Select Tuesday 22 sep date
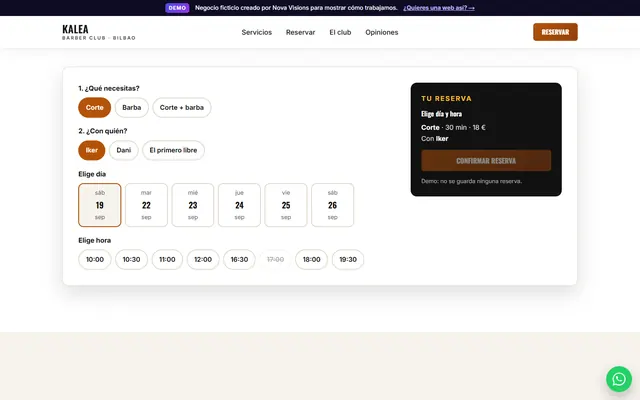 click(146, 205)
